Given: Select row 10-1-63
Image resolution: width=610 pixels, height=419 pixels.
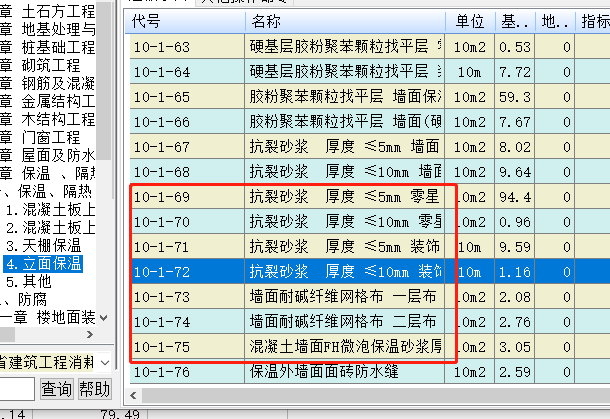Looking at the screenshot, I should point(370,47).
